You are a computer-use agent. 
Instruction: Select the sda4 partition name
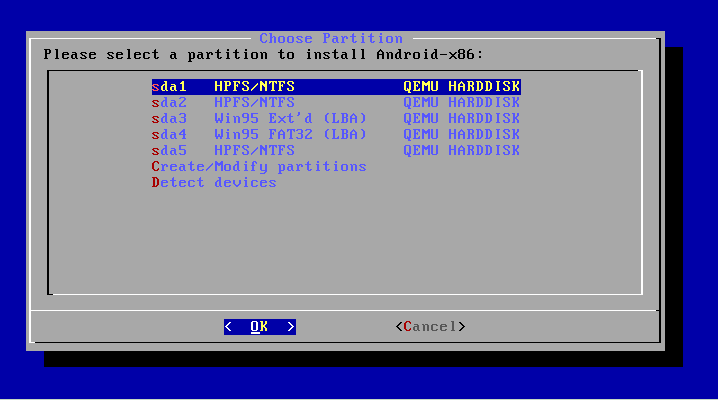(x=170, y=135)
